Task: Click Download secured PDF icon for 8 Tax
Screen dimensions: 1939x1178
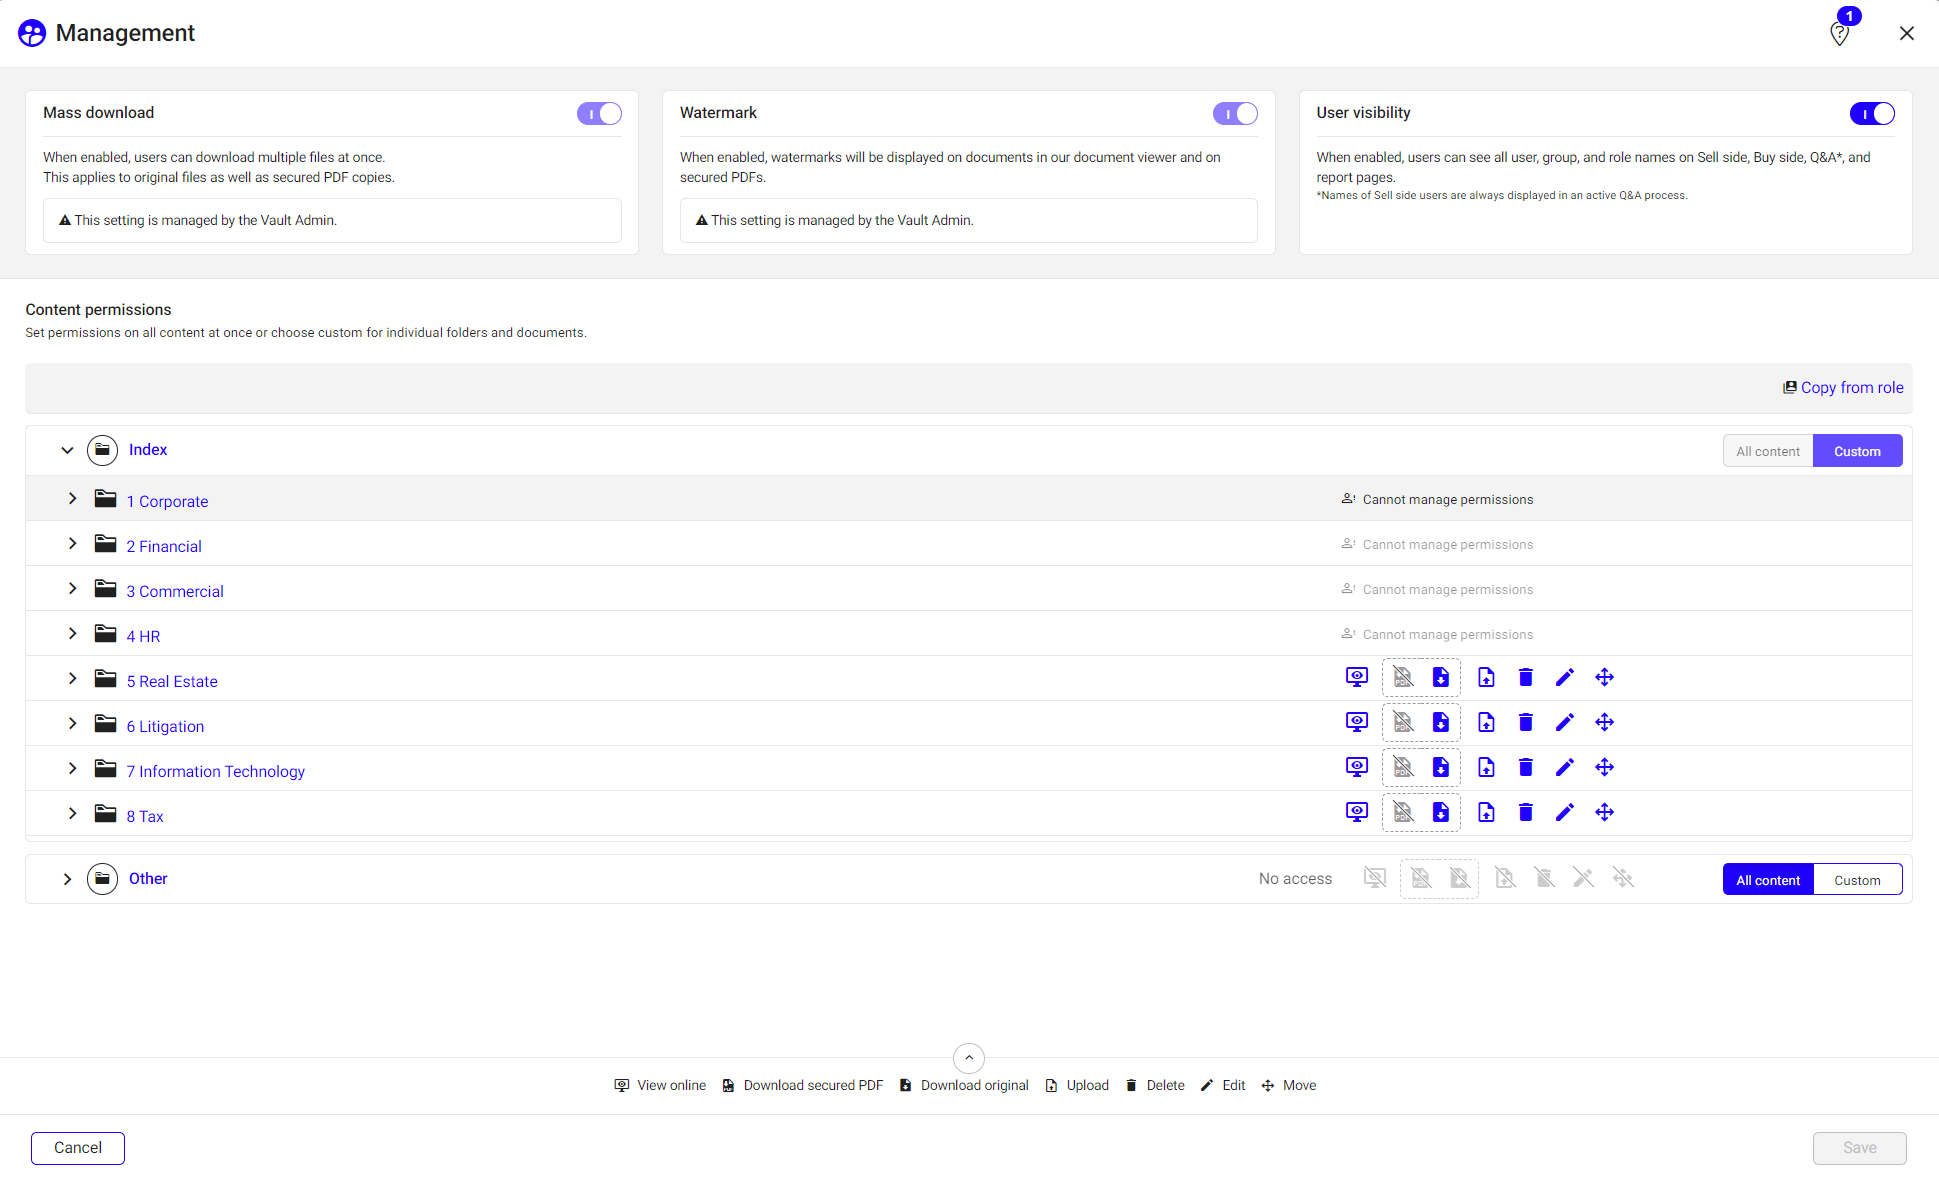Action: tap(1403, 812)
